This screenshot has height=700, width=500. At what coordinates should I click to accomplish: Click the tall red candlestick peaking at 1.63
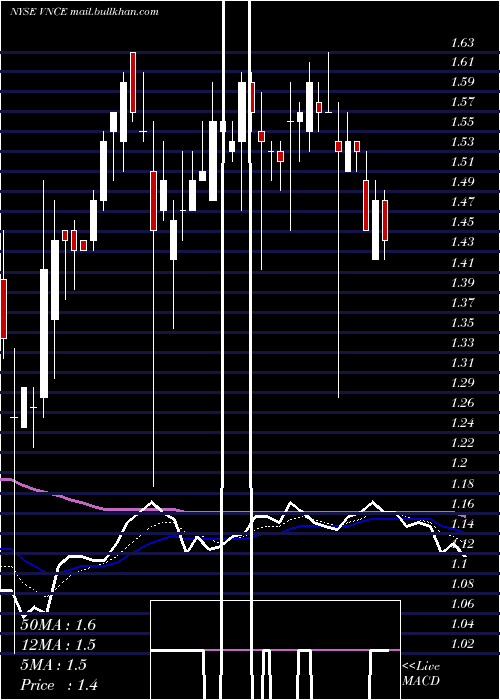tap(133, 83)
